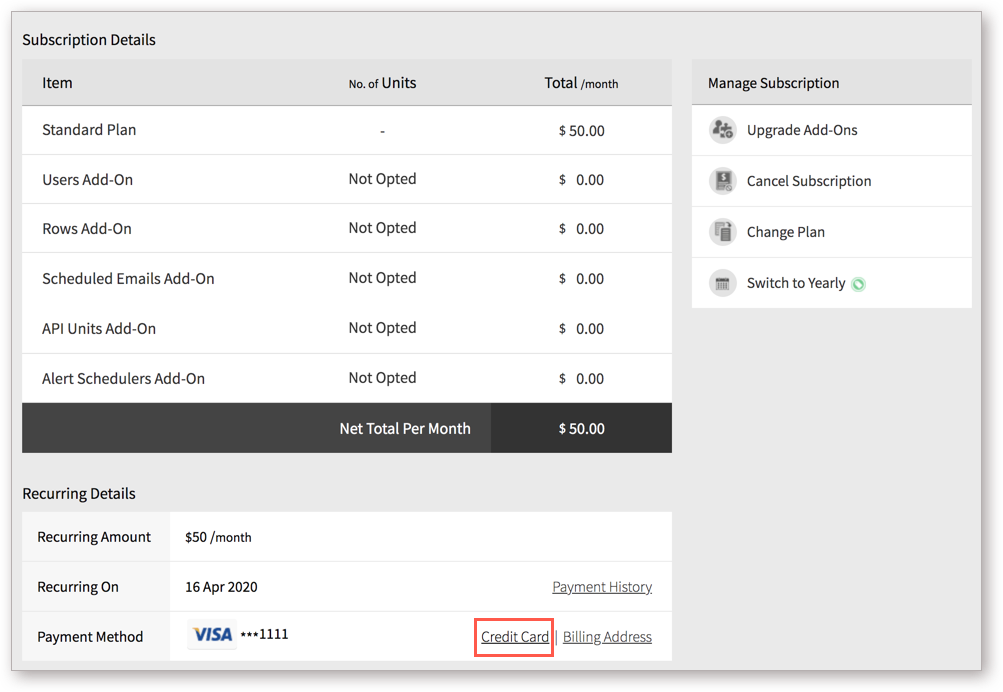Click the Rows Add-On item
This screenshot has width=1003, height=692.
coord(87,229)
